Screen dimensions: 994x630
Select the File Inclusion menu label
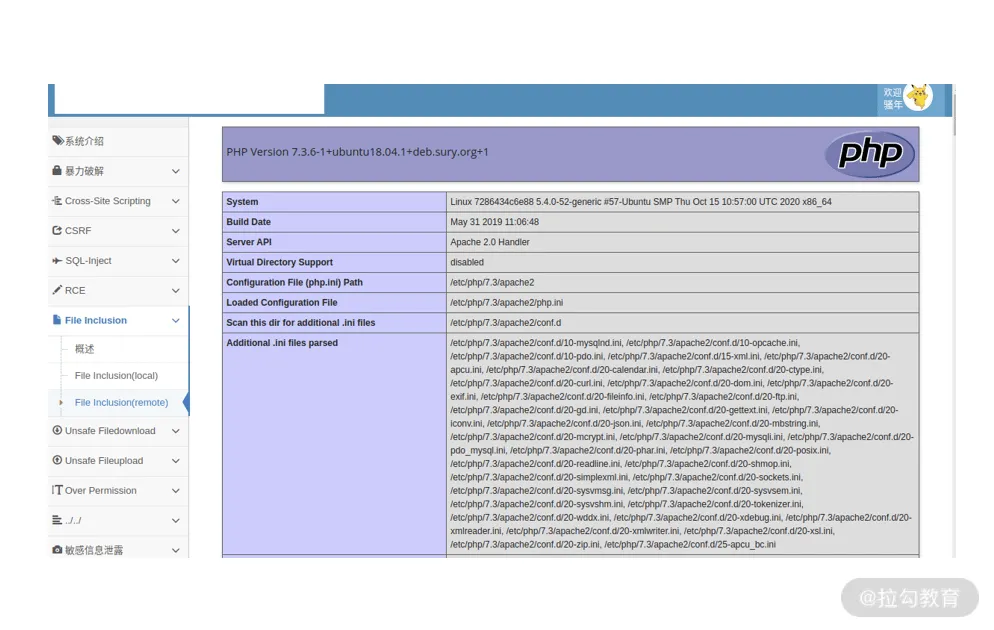click(96, 320)
